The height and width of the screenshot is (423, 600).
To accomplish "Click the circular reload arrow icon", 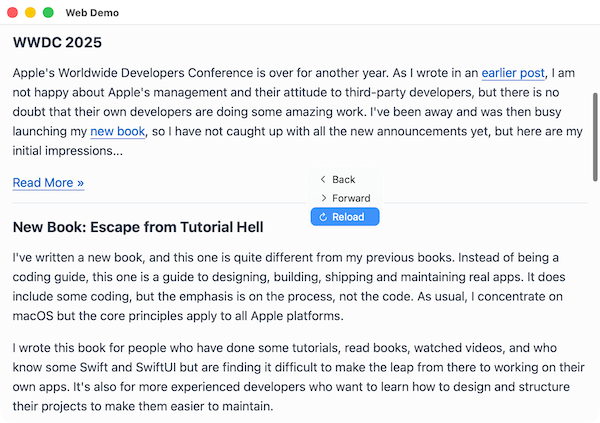I will (x=323, y=217).
